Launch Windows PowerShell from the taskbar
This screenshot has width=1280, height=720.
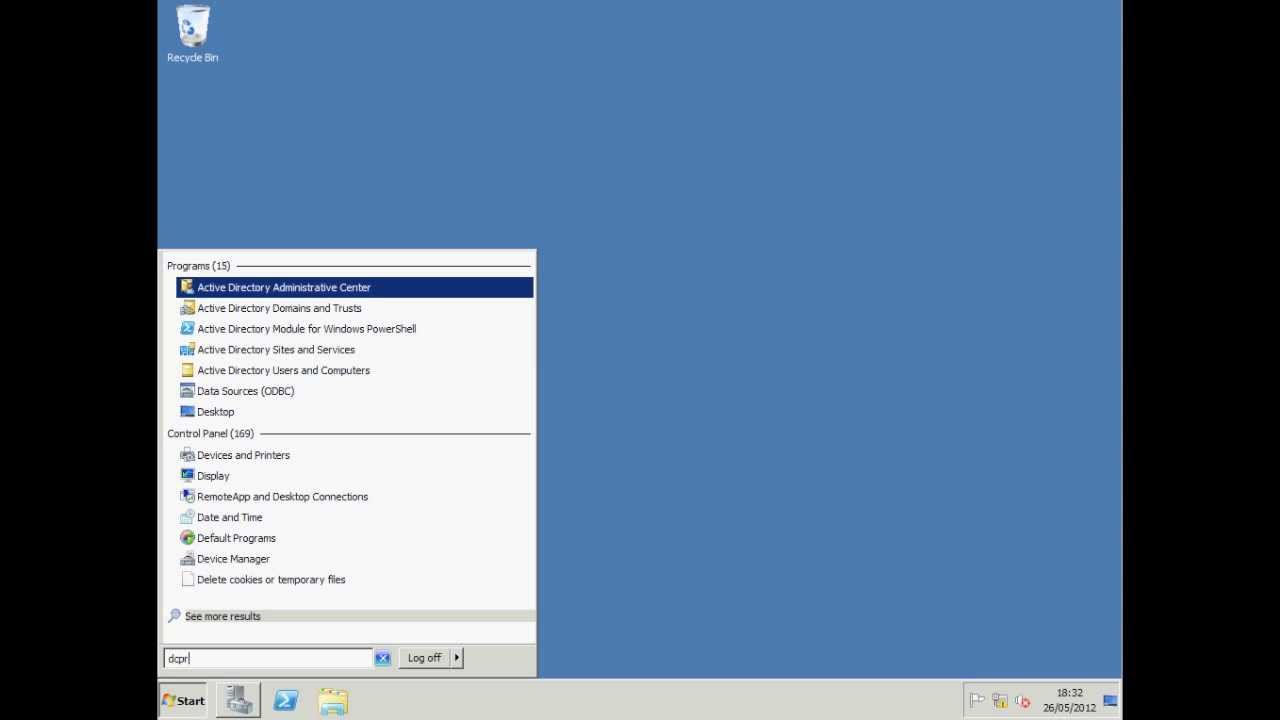[286, 700]
